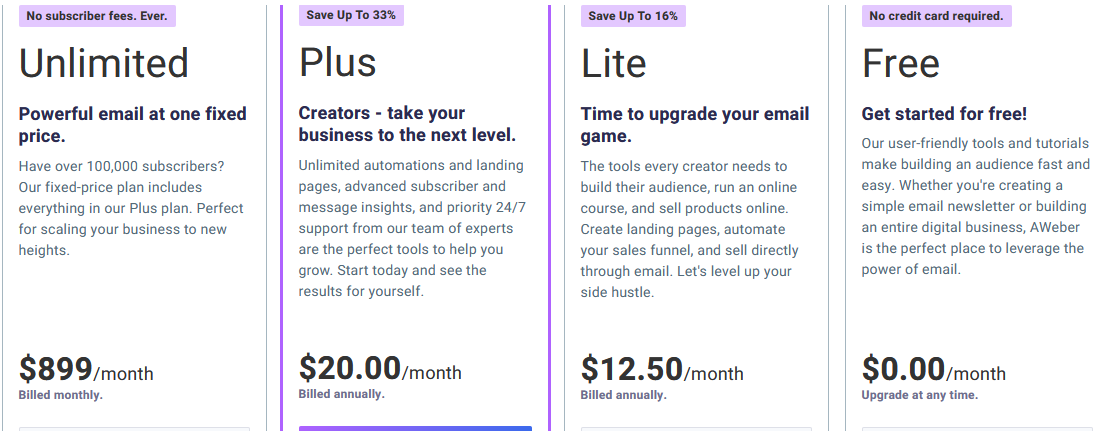
Task: Click the $0.00/month price
Action: [934, 370]
